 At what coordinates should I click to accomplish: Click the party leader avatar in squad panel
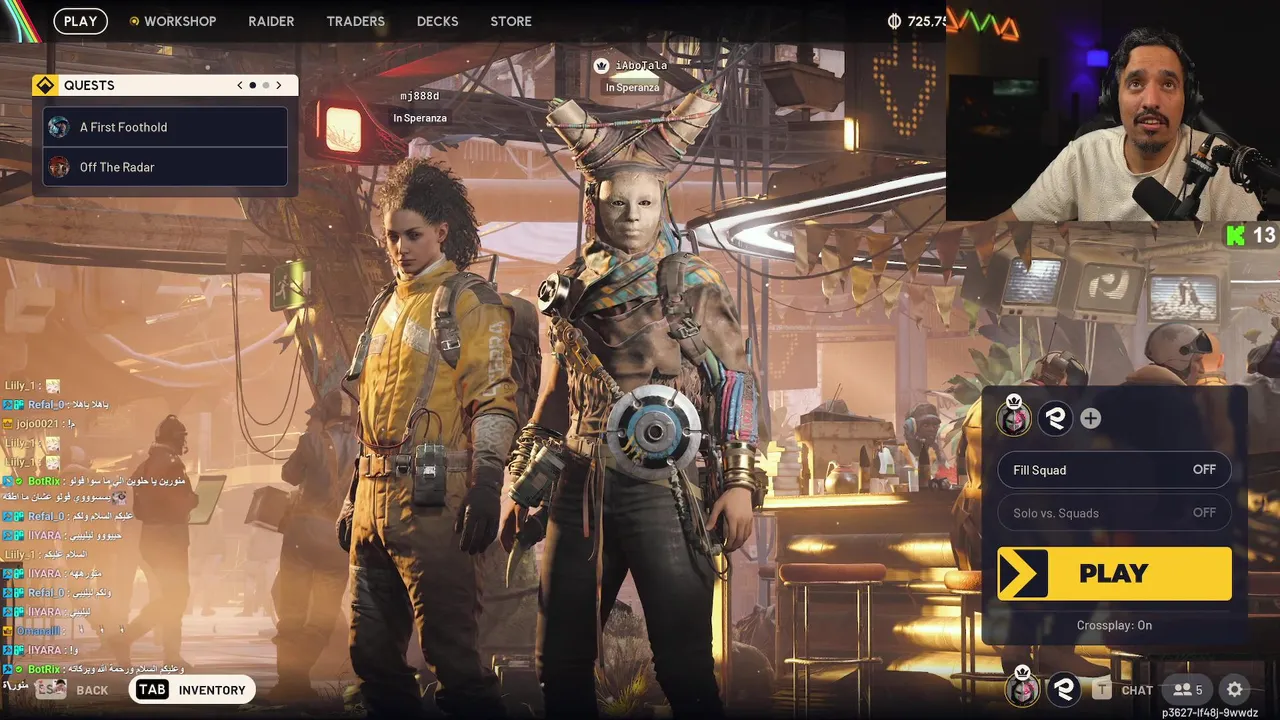click(1014, 418)
